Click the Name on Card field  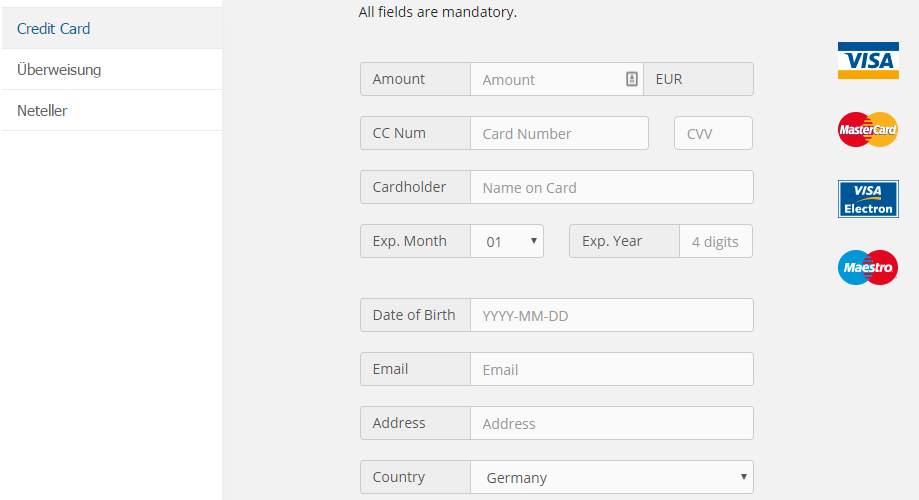pyautogui.click(x=612, y=187)
